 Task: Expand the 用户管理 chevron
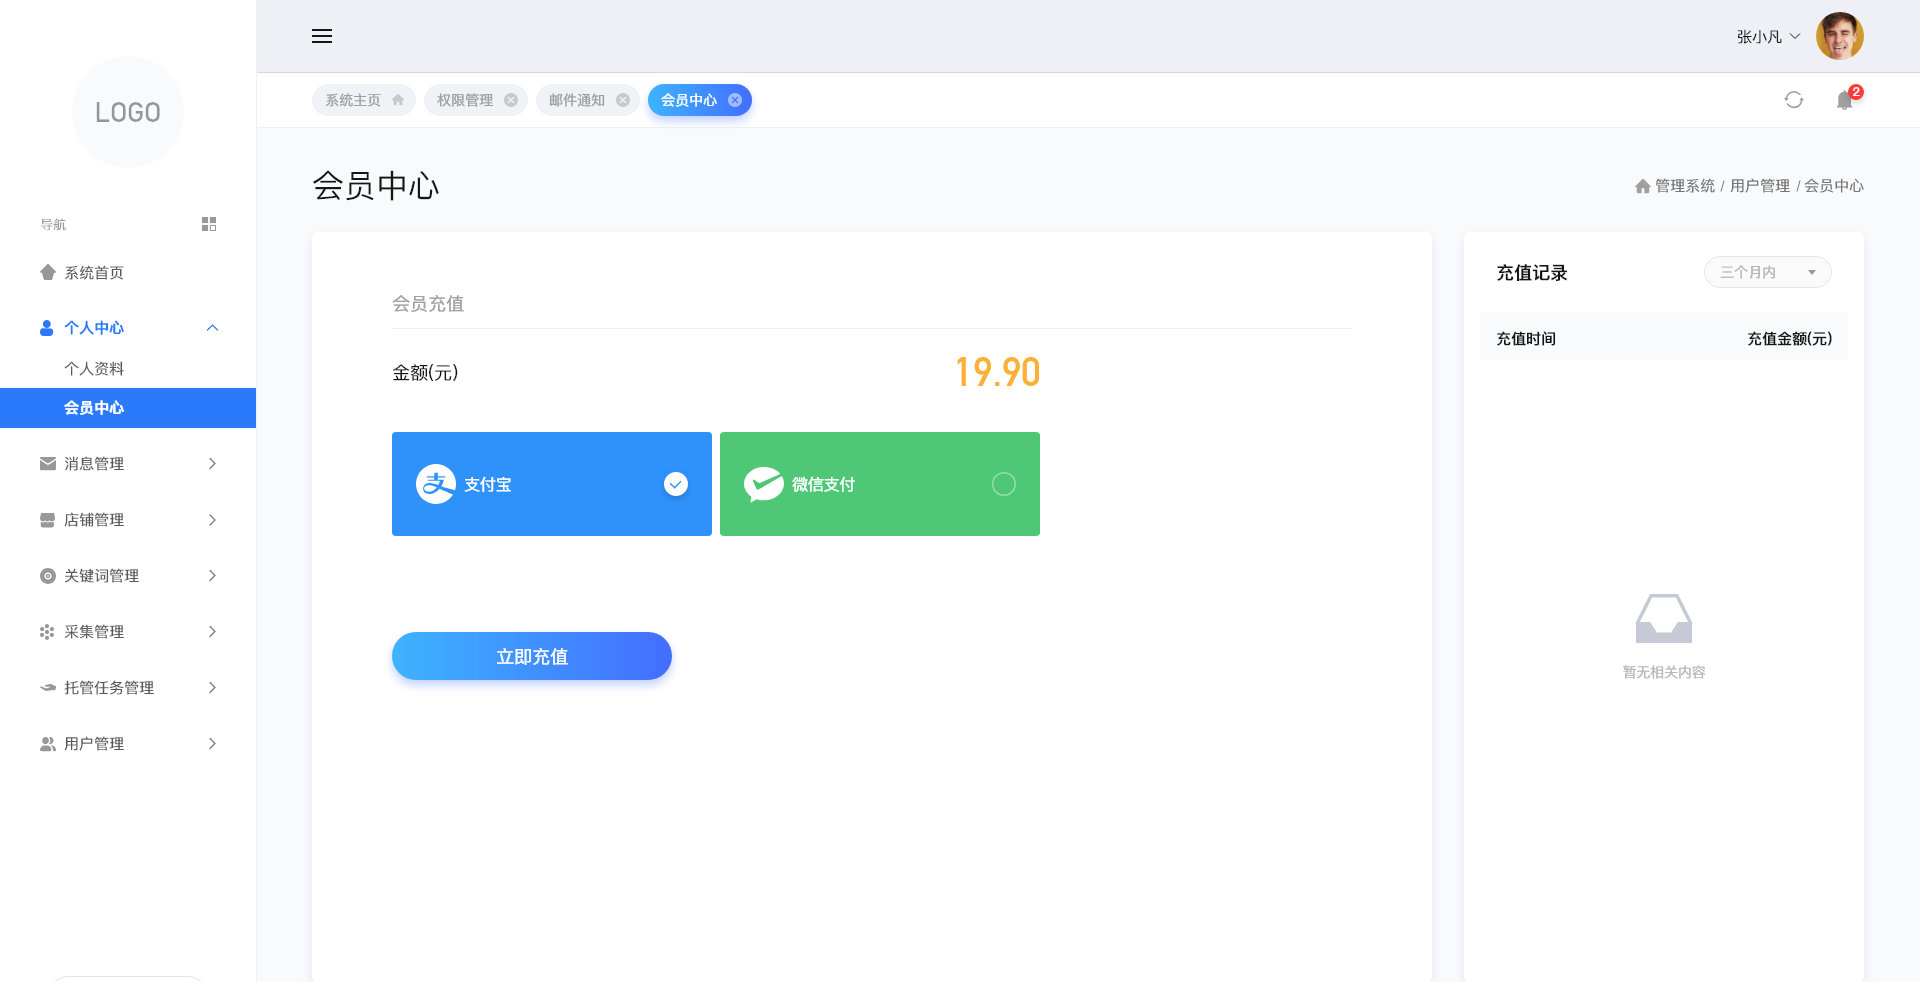212,744
